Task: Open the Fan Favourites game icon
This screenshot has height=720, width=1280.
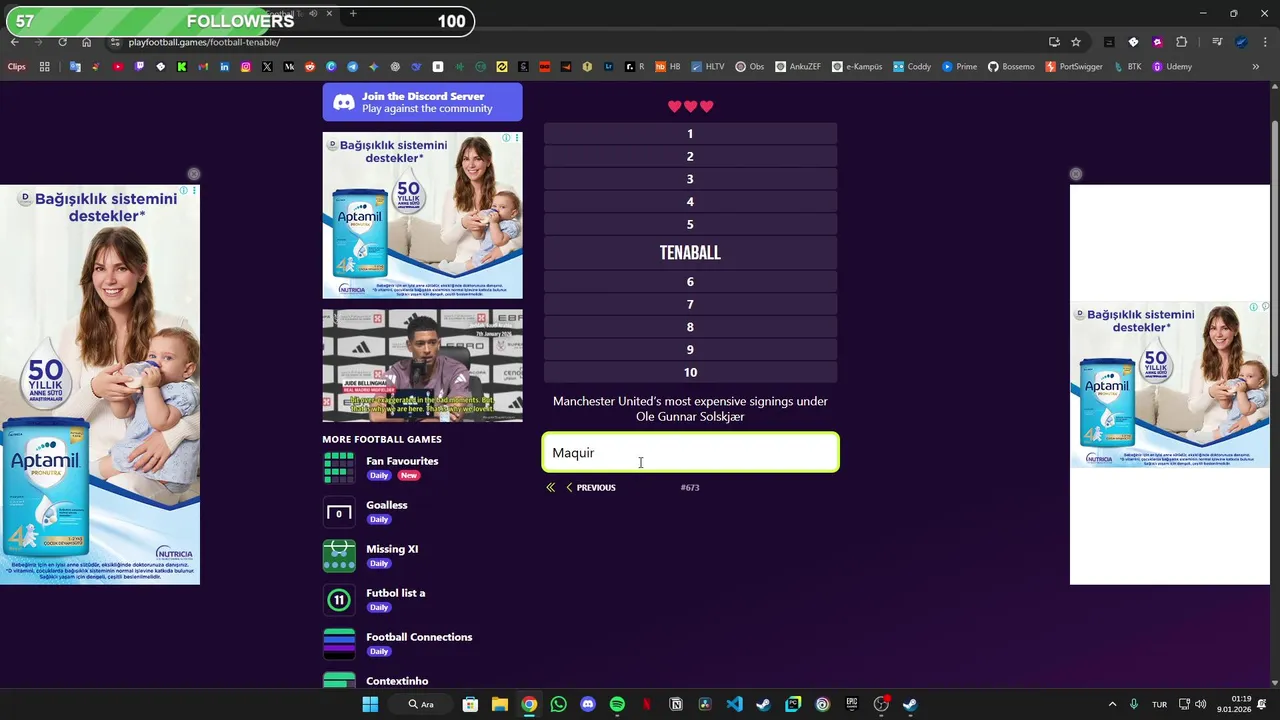Action: (339, 468)
